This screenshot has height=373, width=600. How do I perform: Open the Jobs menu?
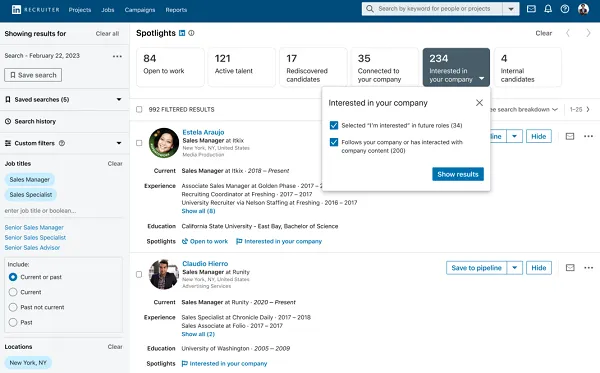pos(108,10)
